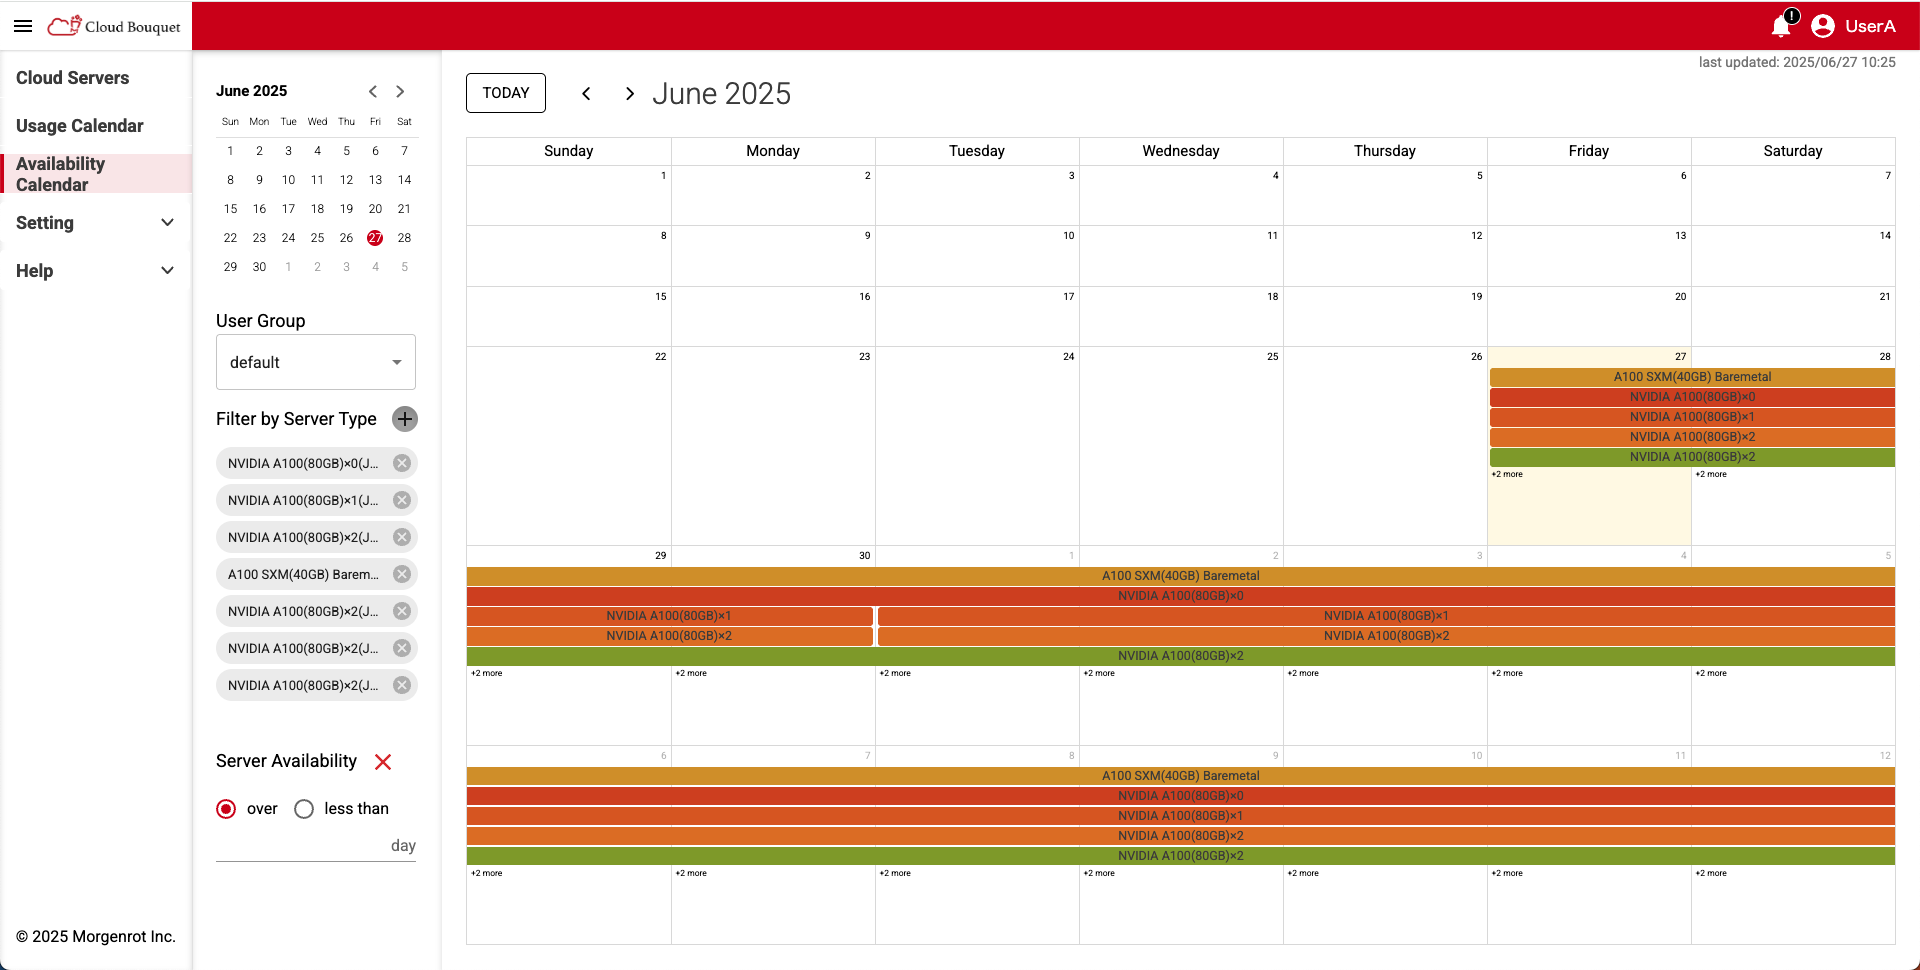Viewport: 1920px width, 970px height.
Task: Click the Cloud Bouquet logo
Action: point(113,26)
